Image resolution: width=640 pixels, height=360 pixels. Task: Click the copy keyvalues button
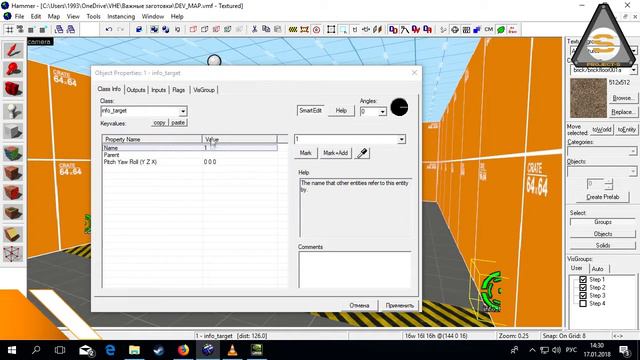159,123
